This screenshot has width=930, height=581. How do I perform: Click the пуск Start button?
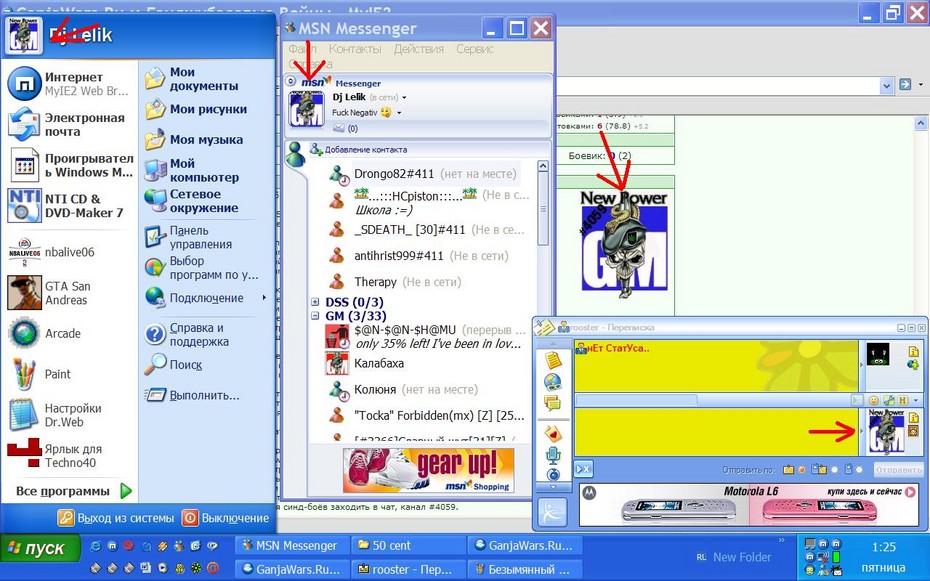tap(39, 548)
